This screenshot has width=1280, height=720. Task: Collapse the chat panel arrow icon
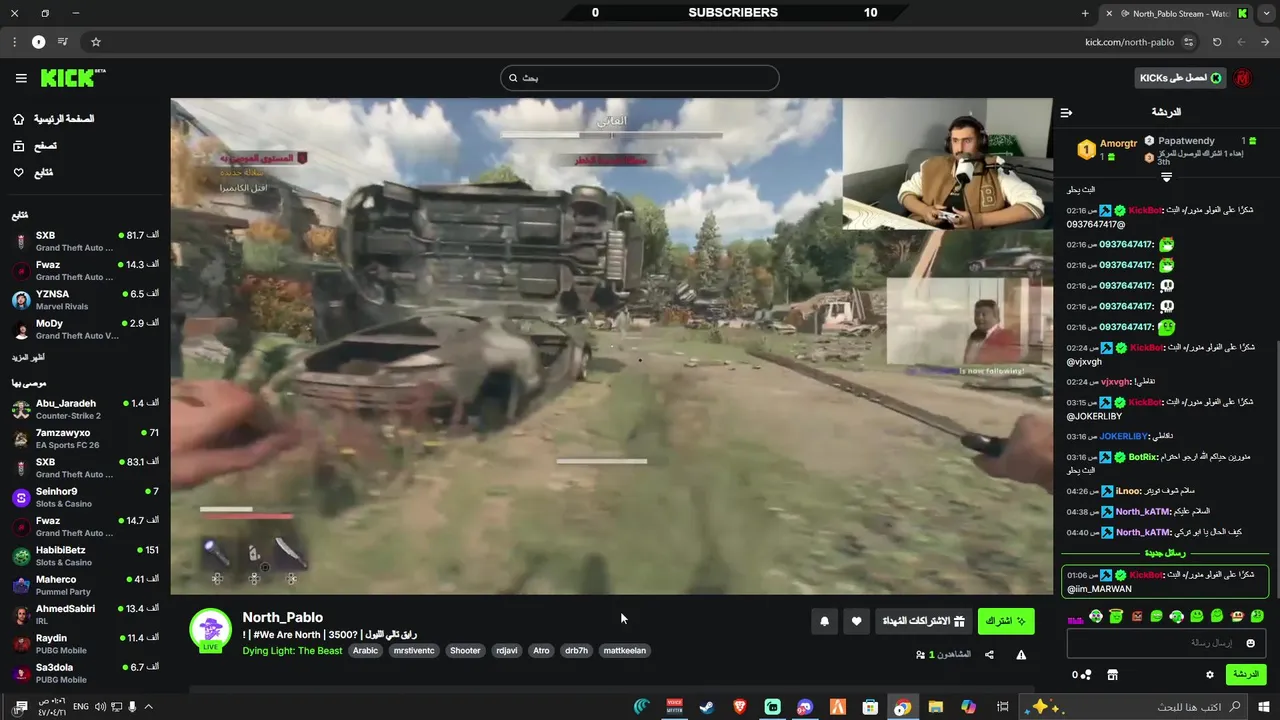point(1066,112)
